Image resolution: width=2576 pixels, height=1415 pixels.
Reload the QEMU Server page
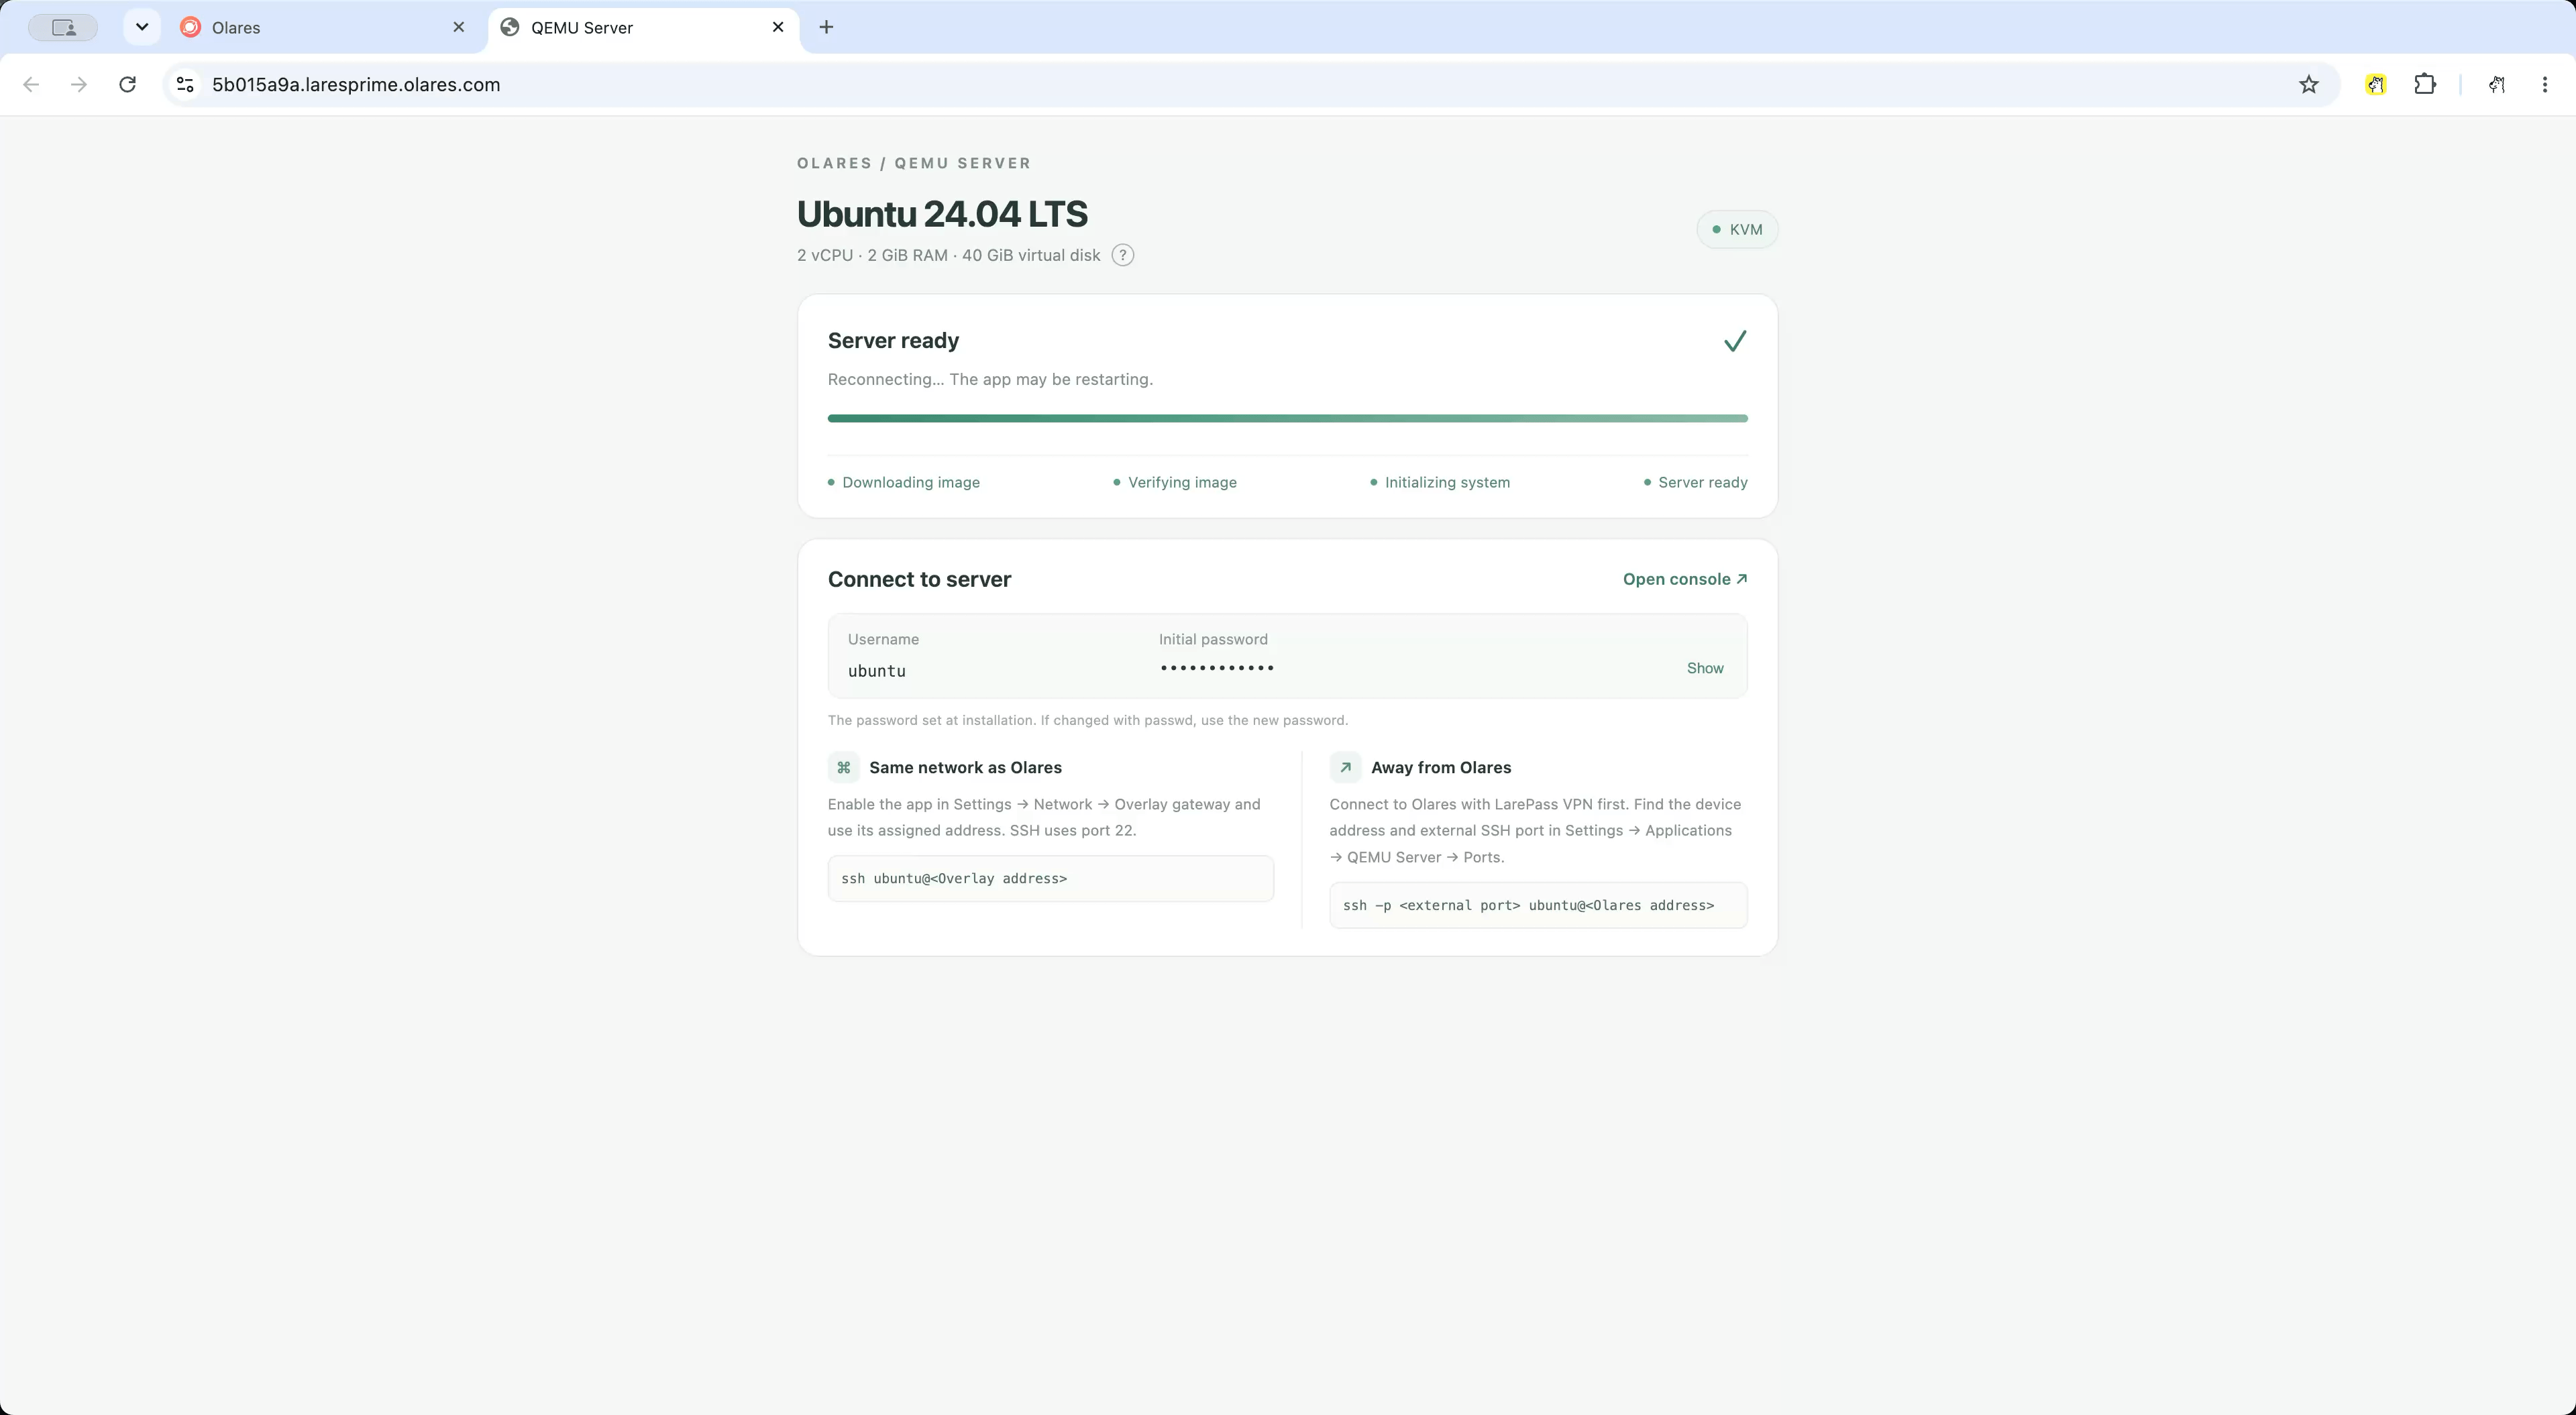[x=127, y=85]
